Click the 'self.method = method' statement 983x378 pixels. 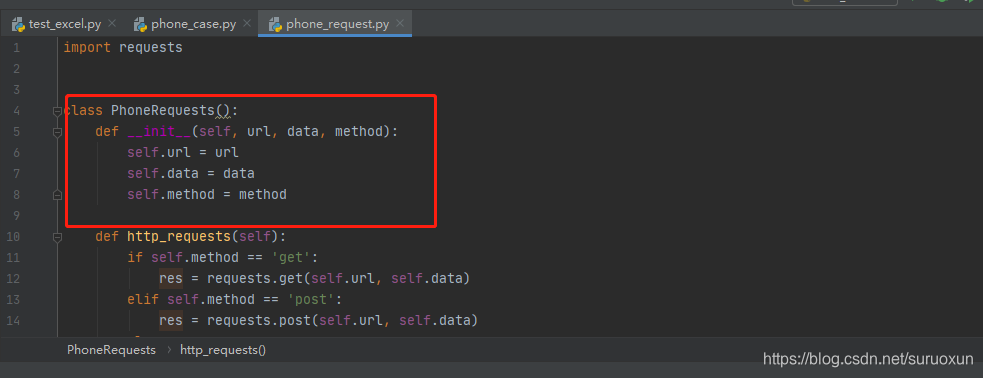207,194
